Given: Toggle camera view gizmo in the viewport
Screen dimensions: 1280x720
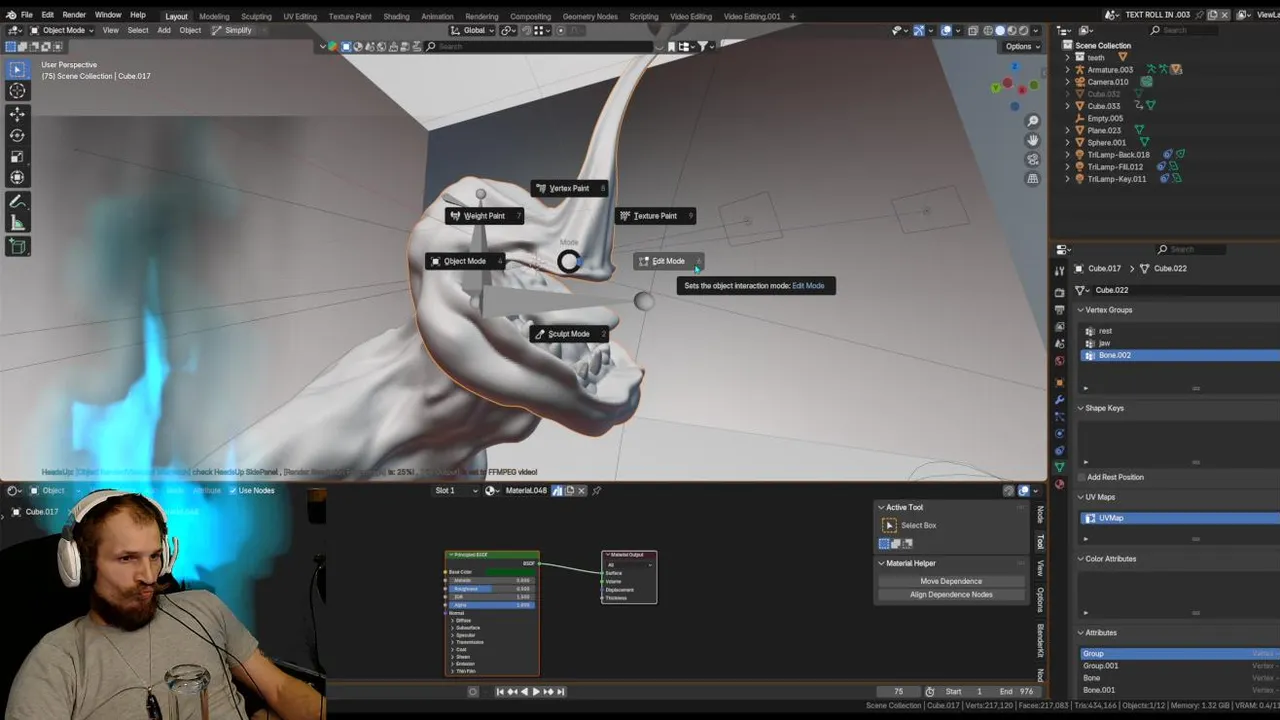Looking at the screenshot, I should 1033,159.
